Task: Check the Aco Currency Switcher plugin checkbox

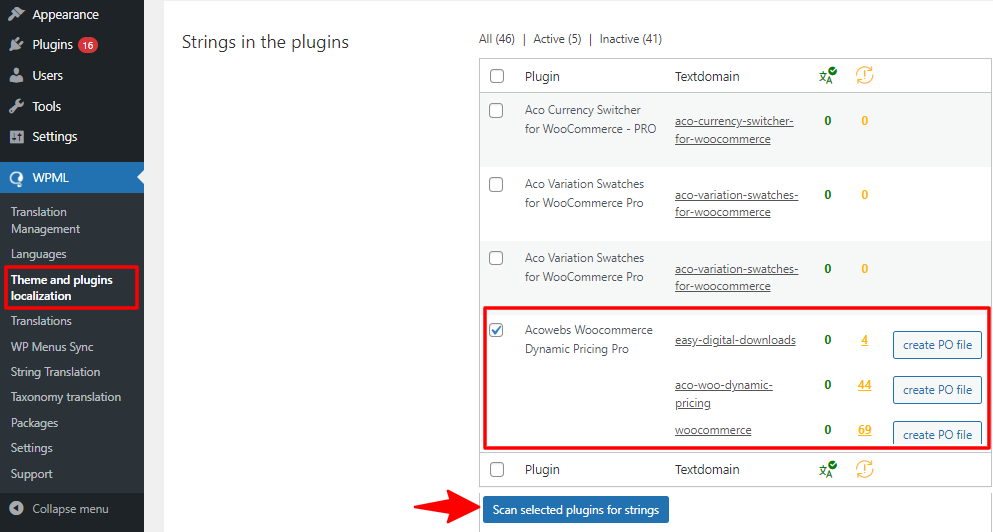Action: pos(496,110)
